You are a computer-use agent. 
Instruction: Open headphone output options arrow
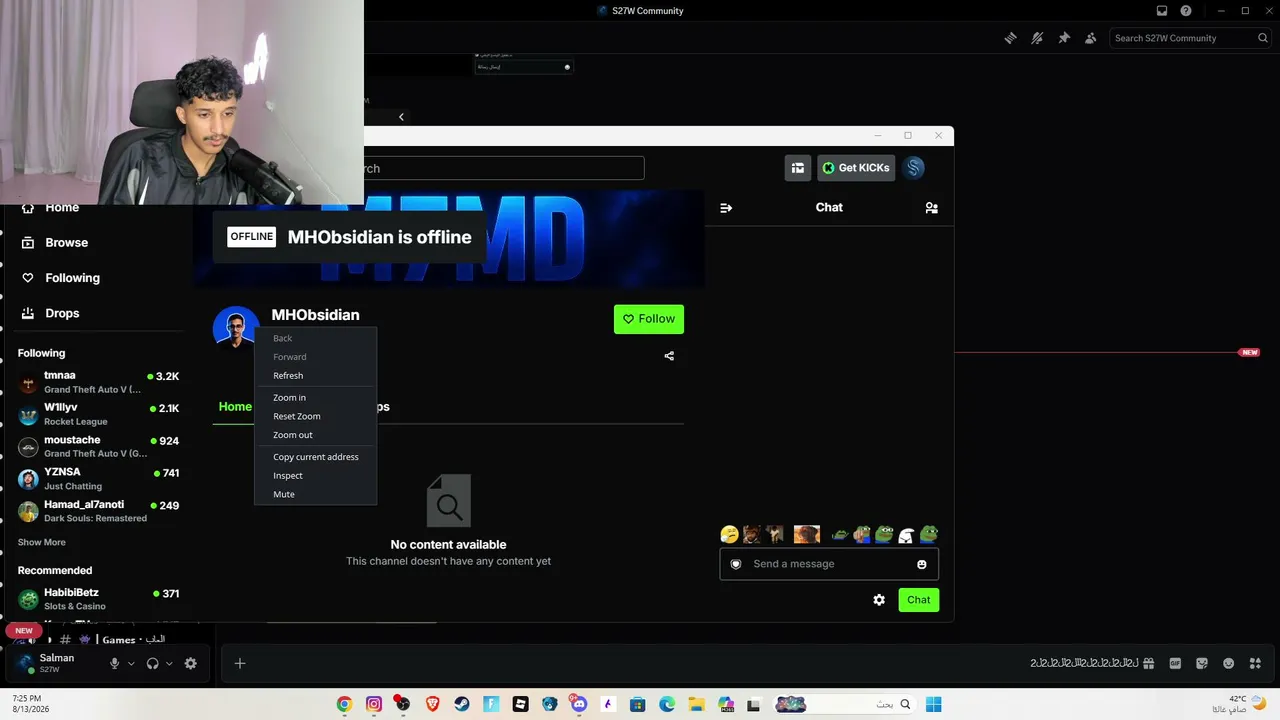coord(169,663)
